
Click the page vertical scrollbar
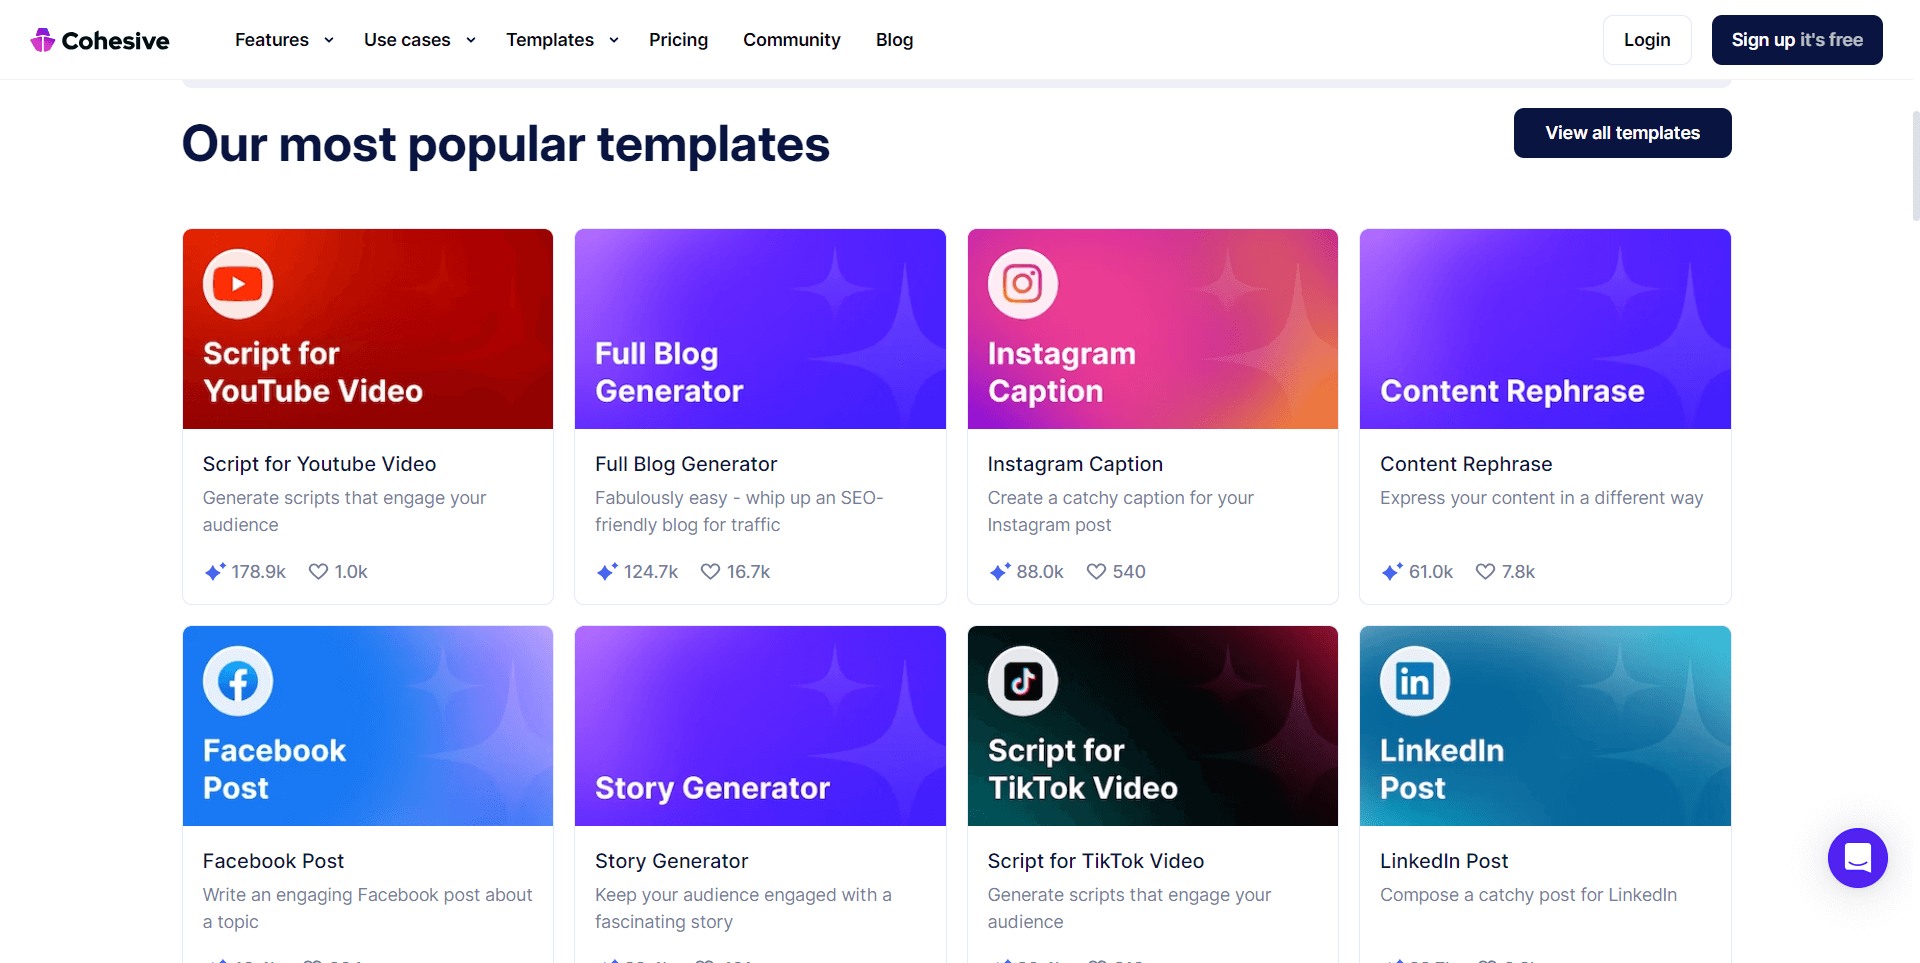tap(1915, 165)
